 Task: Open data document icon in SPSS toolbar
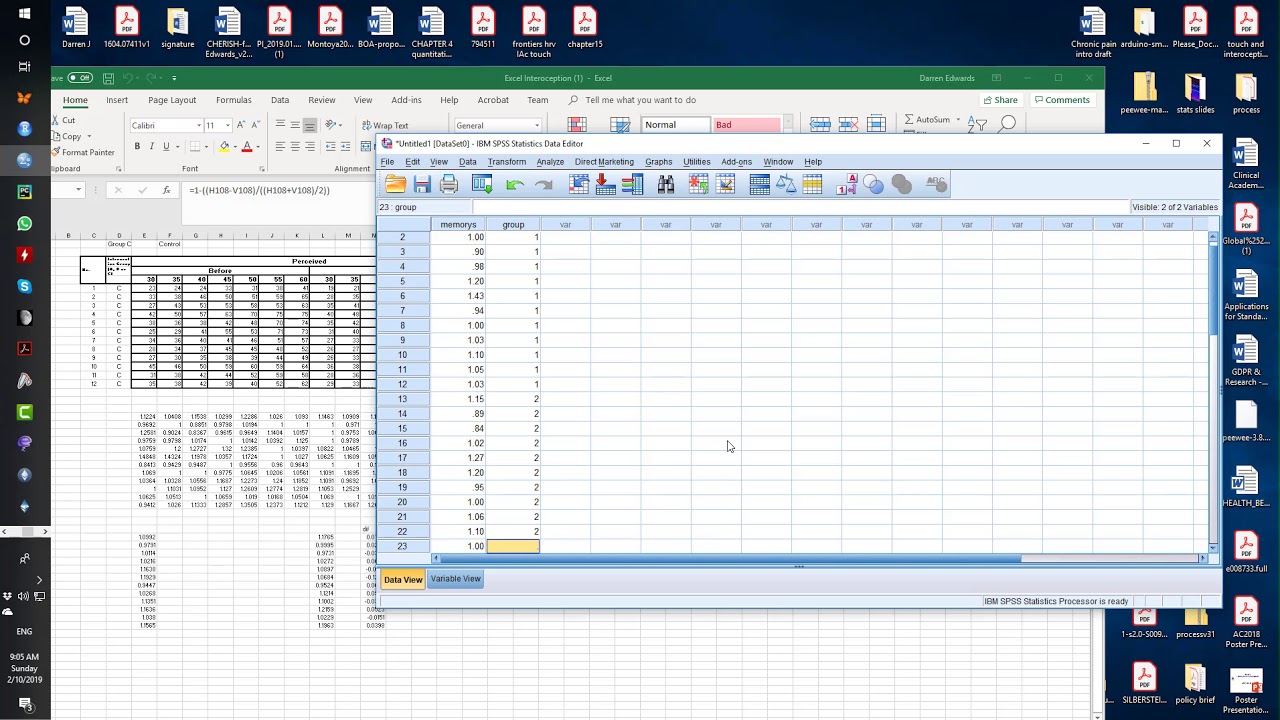pyautogui.click(x=396, y=184)
